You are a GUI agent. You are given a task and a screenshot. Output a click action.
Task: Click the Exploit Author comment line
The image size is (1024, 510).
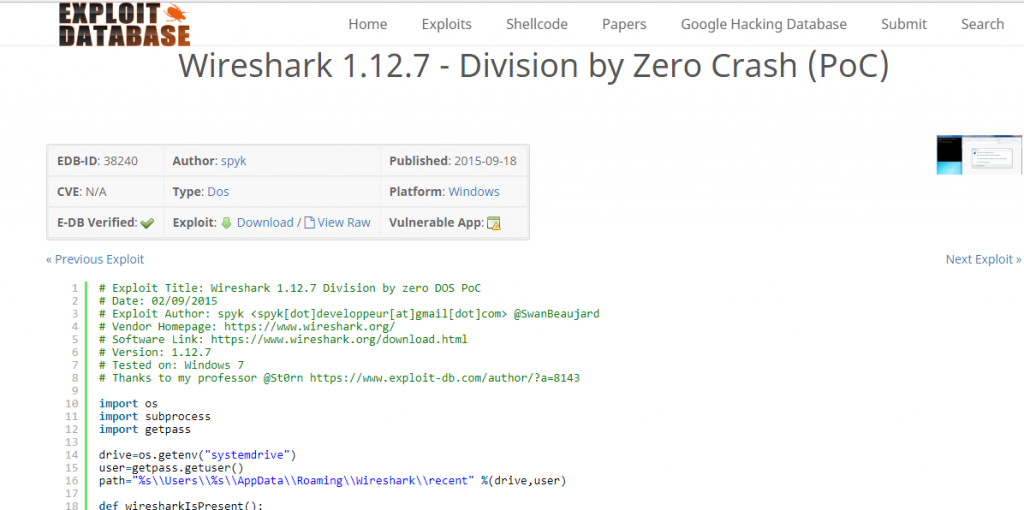[349, 313]
